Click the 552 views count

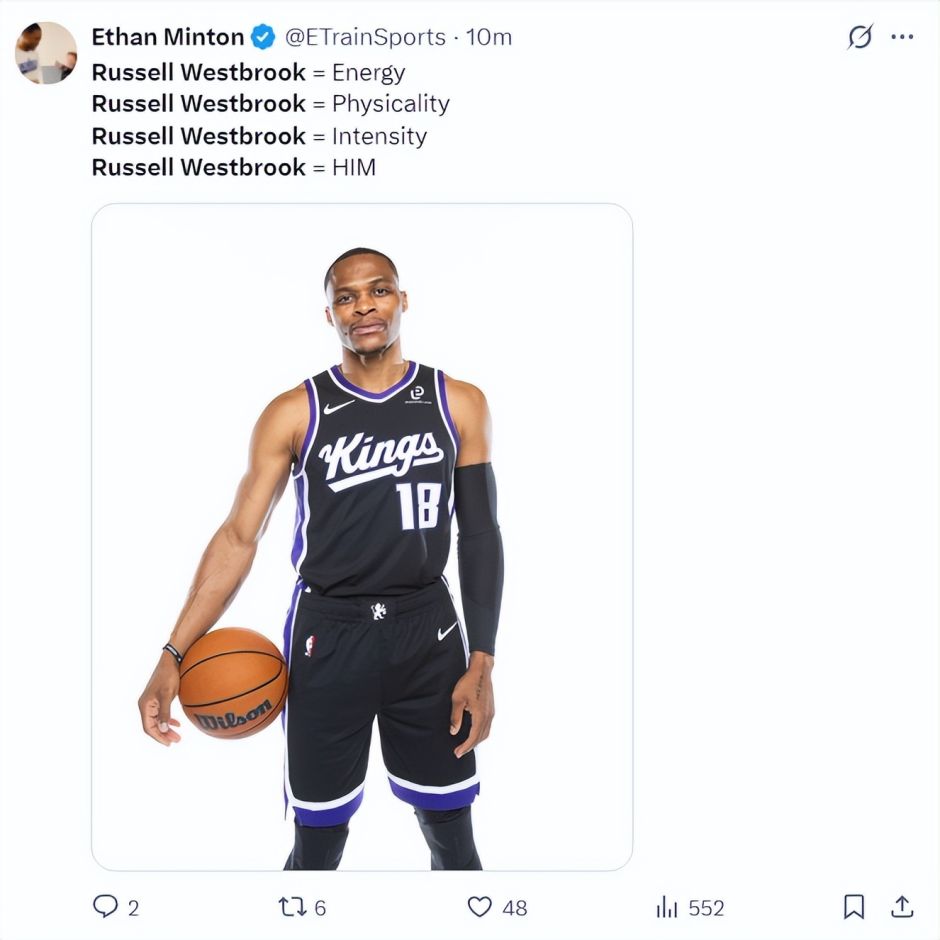[x=706, y=908]
